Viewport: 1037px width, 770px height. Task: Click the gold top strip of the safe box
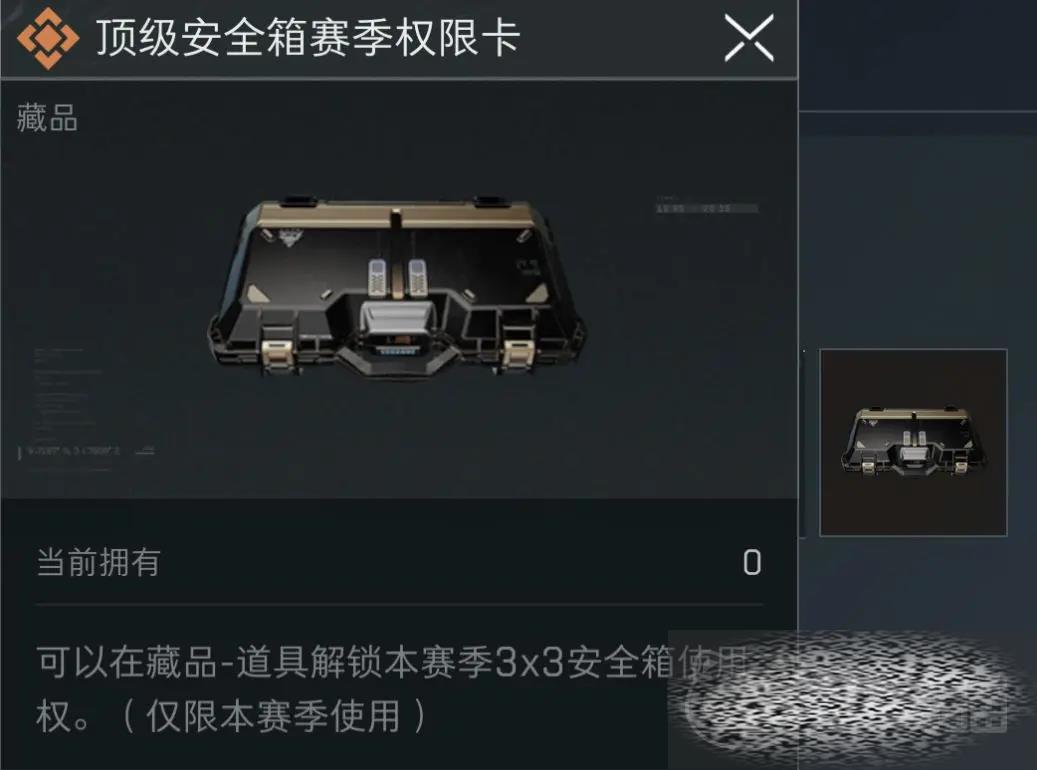(397, 216)
